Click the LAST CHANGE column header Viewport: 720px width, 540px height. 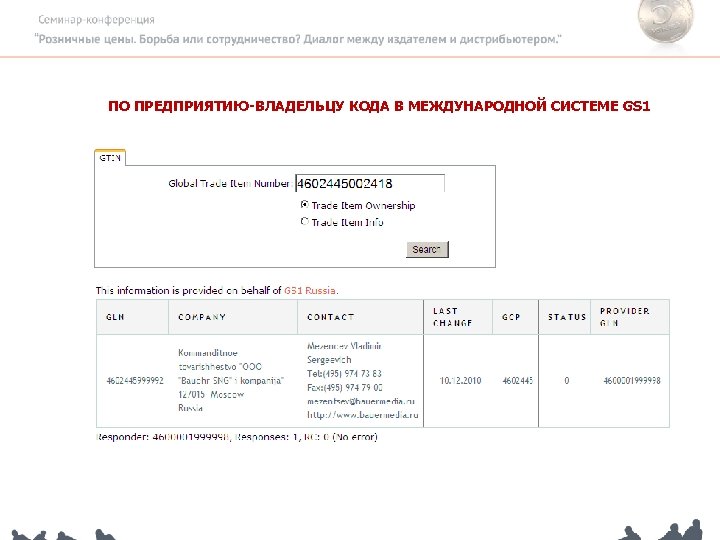[458, 317]
